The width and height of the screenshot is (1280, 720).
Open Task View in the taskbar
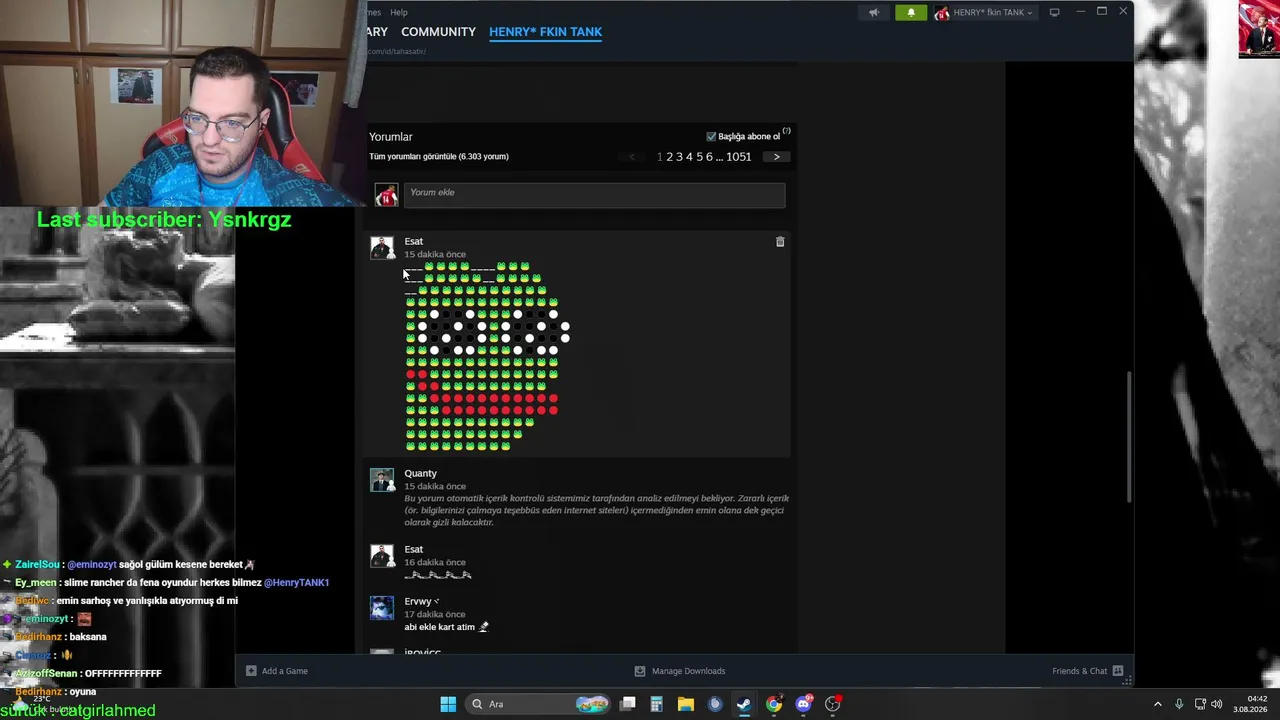click(628, 704)
